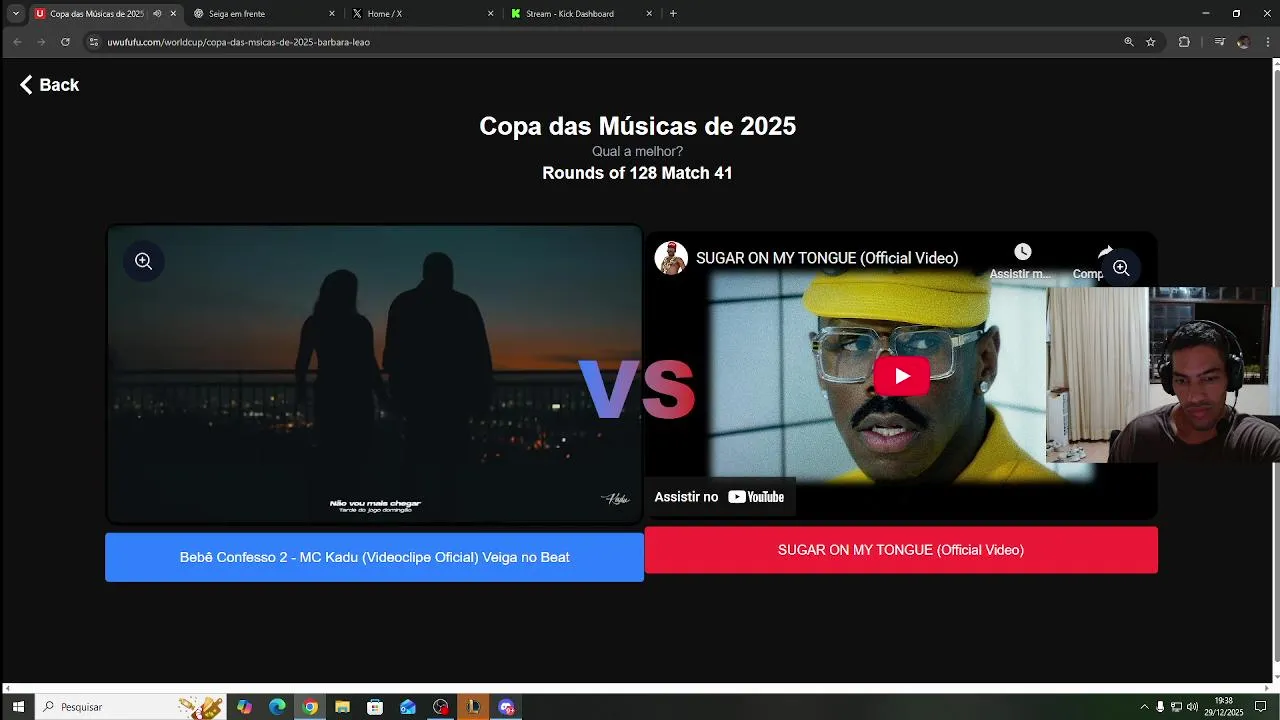Open File Explorer from taskbar
This screenshot has width=1280, height=720.
(342, 707)
